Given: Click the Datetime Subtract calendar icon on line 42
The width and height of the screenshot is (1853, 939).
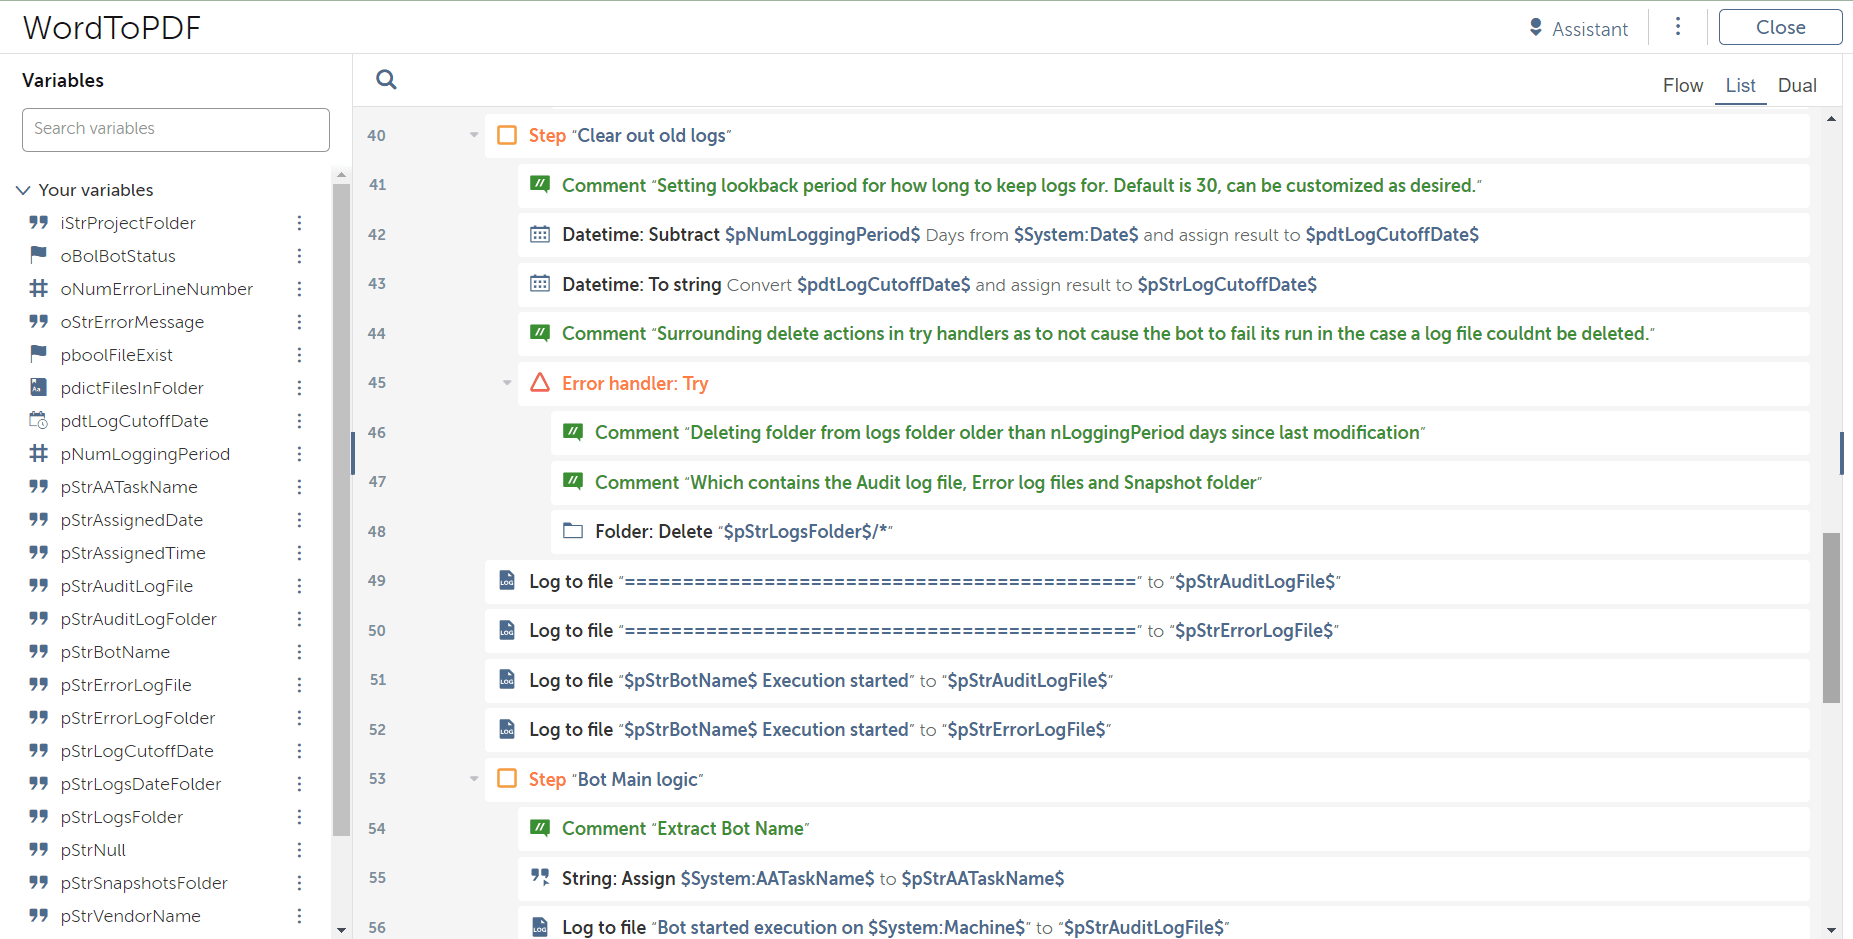Looking at the screenshot, I should point(540,234).
